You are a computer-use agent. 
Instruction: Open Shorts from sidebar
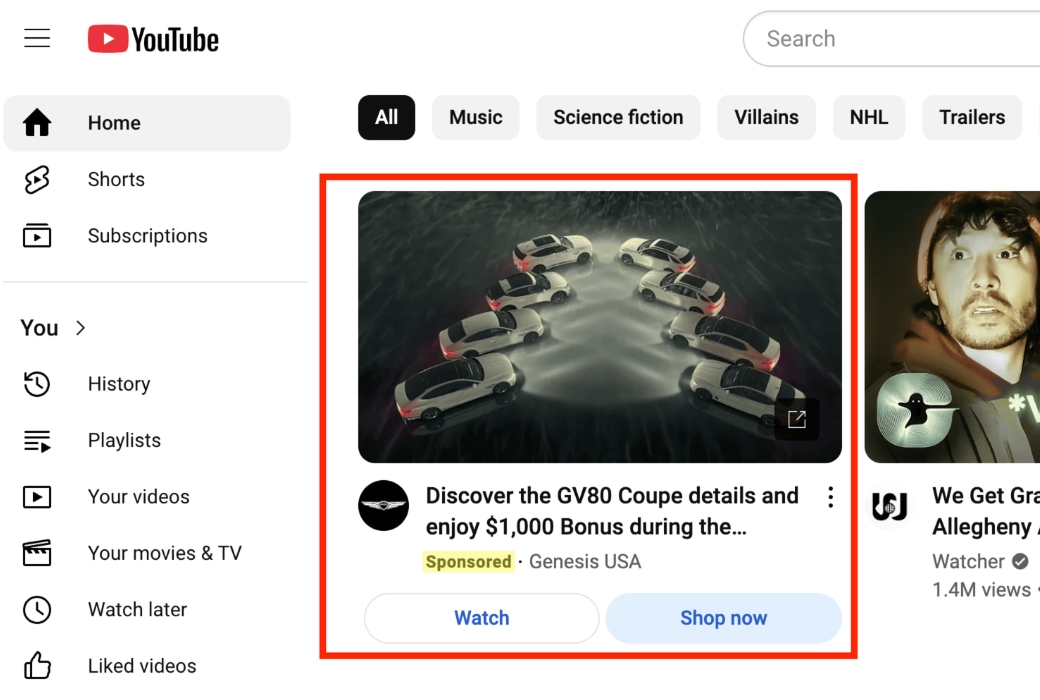pyautogui.click(x=116, y=180)
